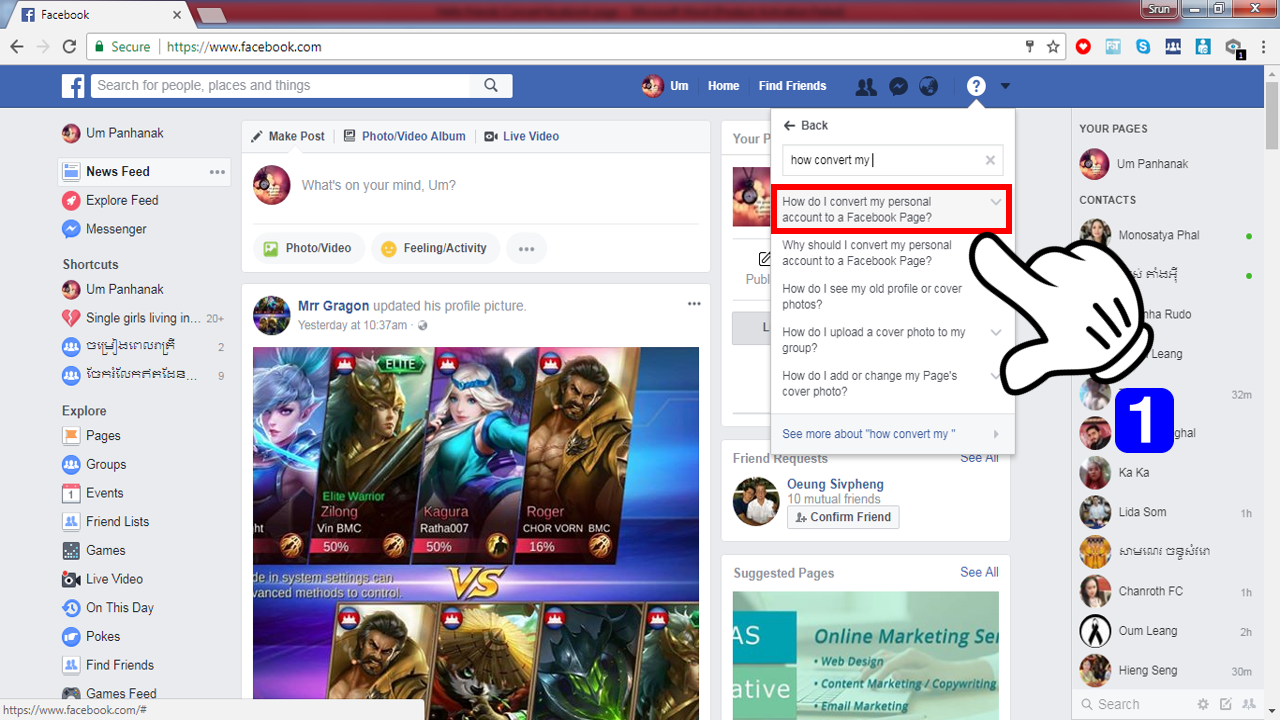The height and width of the screenshot is (720, 1280).
Task: Click the Online Marketing suggested page image
Action: [x=866, y=656]
